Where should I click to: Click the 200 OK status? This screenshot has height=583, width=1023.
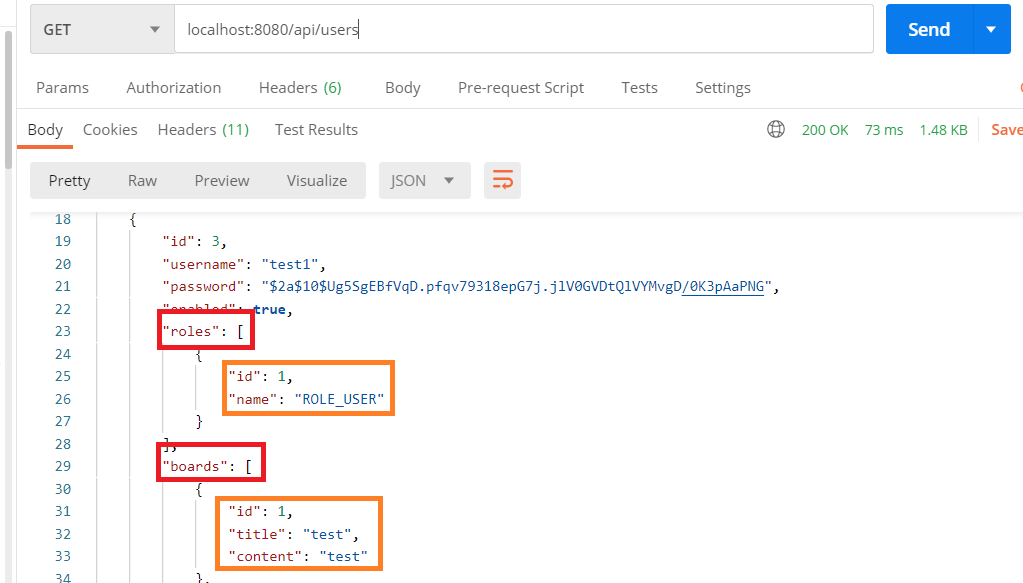tap(825, 130)
